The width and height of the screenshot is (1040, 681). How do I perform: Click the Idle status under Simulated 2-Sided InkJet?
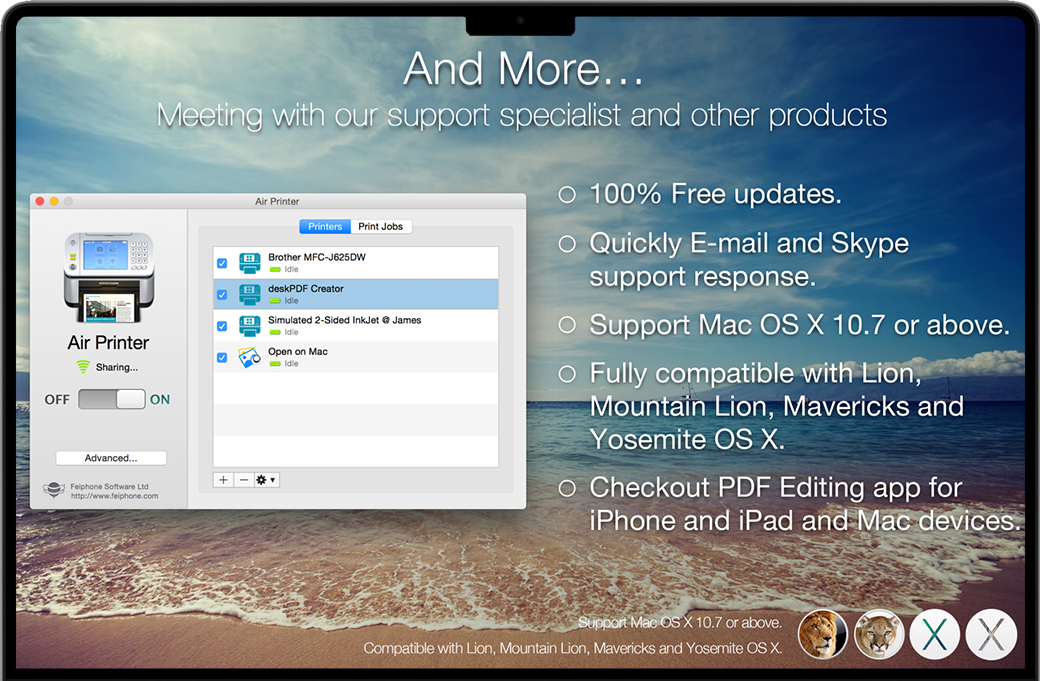291,332
